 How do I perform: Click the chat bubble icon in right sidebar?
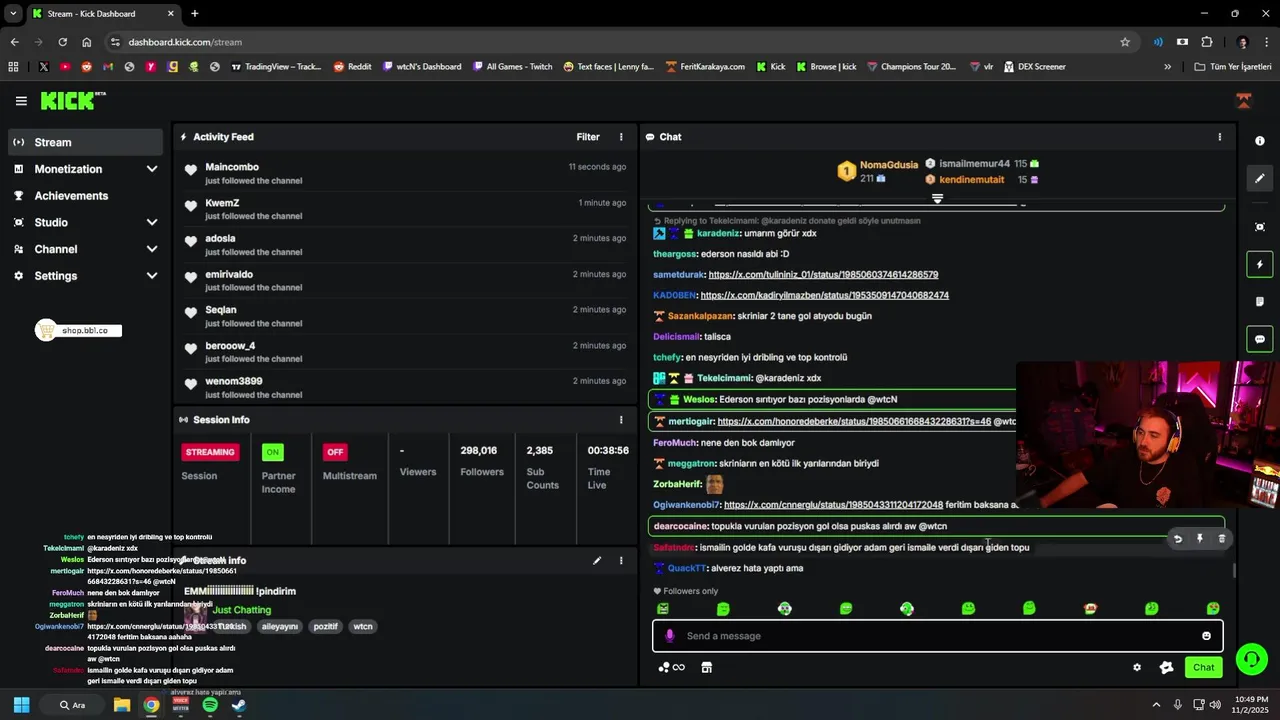point(1260,339)
